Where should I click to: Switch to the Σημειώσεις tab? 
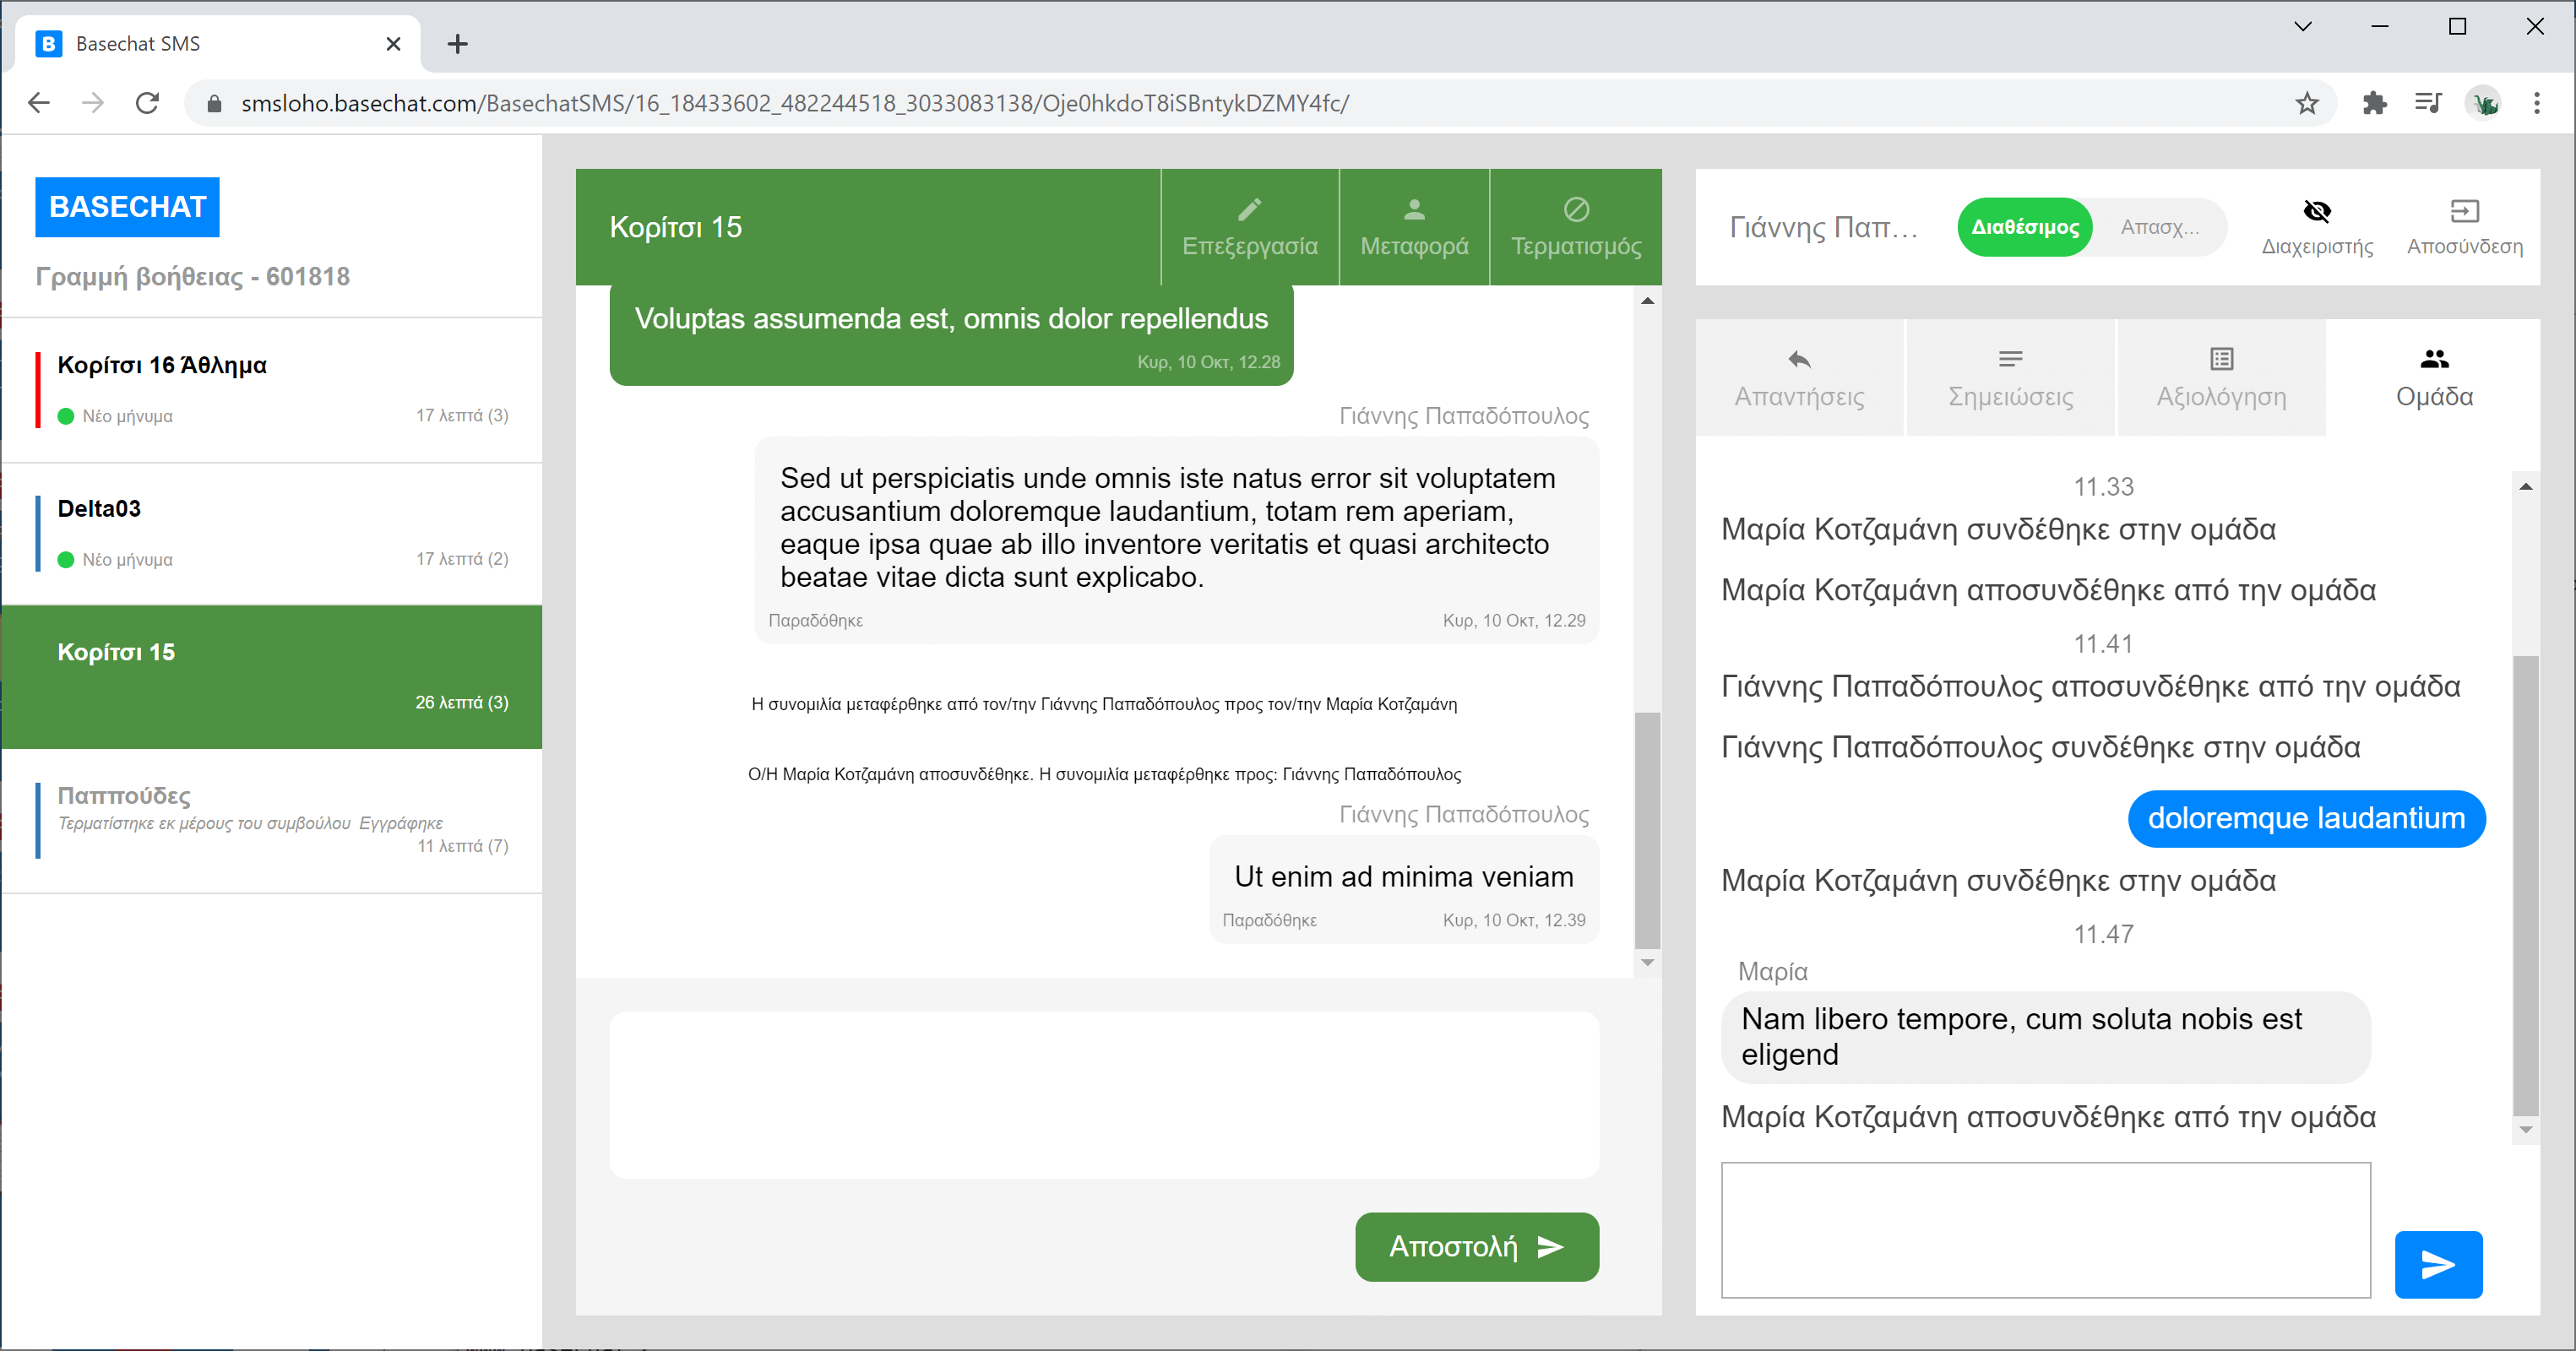point(2010,378)
